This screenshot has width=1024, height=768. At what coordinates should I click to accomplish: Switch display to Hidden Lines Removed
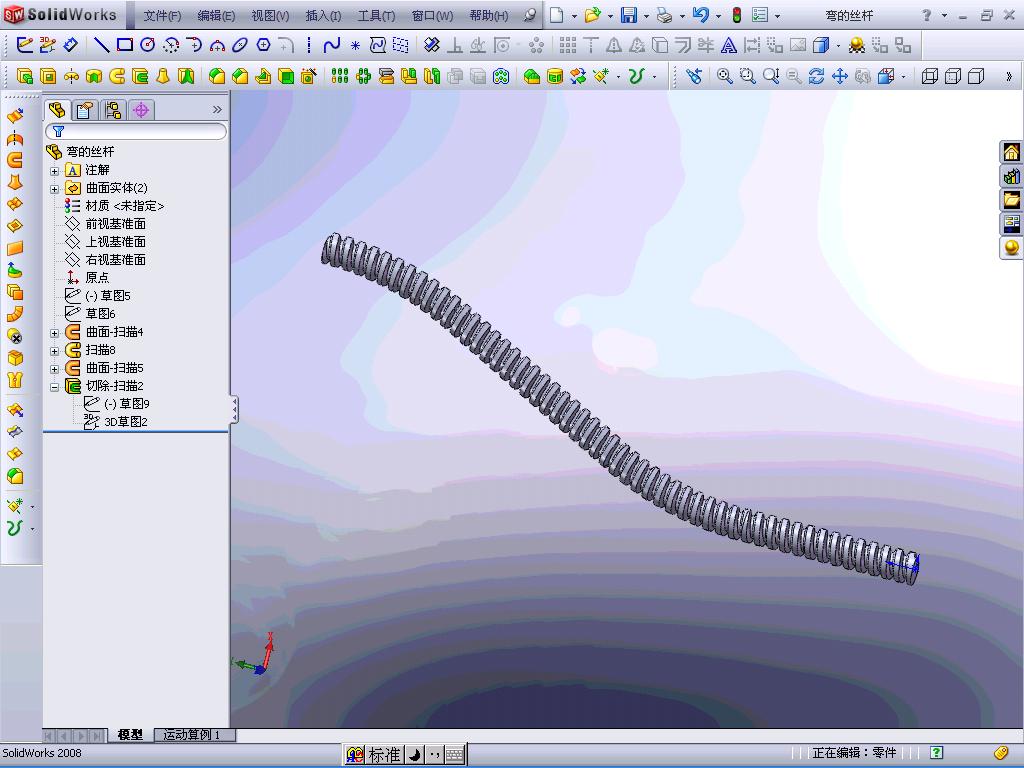[x=976, y=76]
